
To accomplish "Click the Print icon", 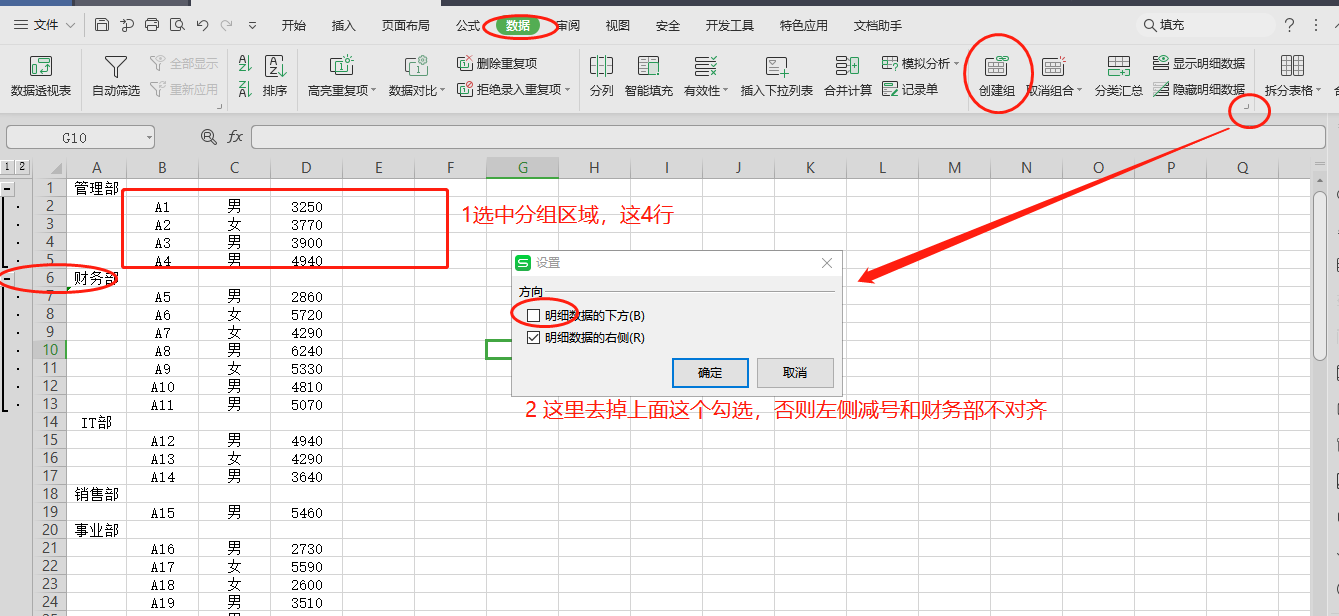I will 152,25.
